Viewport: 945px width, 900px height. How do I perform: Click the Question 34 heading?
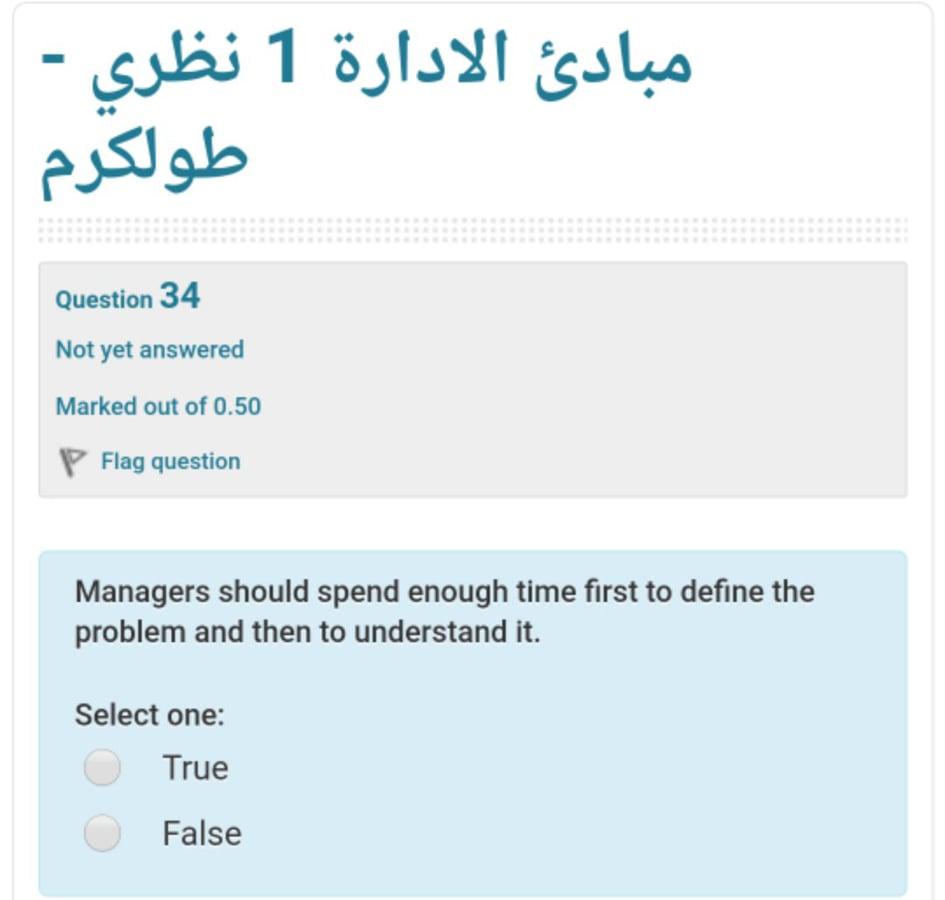(x=128, y=297)
